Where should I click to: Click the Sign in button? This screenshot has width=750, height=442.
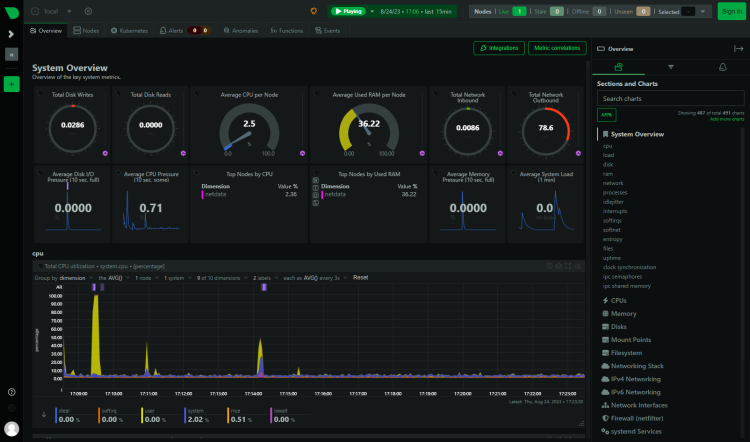tap(732, 11)
